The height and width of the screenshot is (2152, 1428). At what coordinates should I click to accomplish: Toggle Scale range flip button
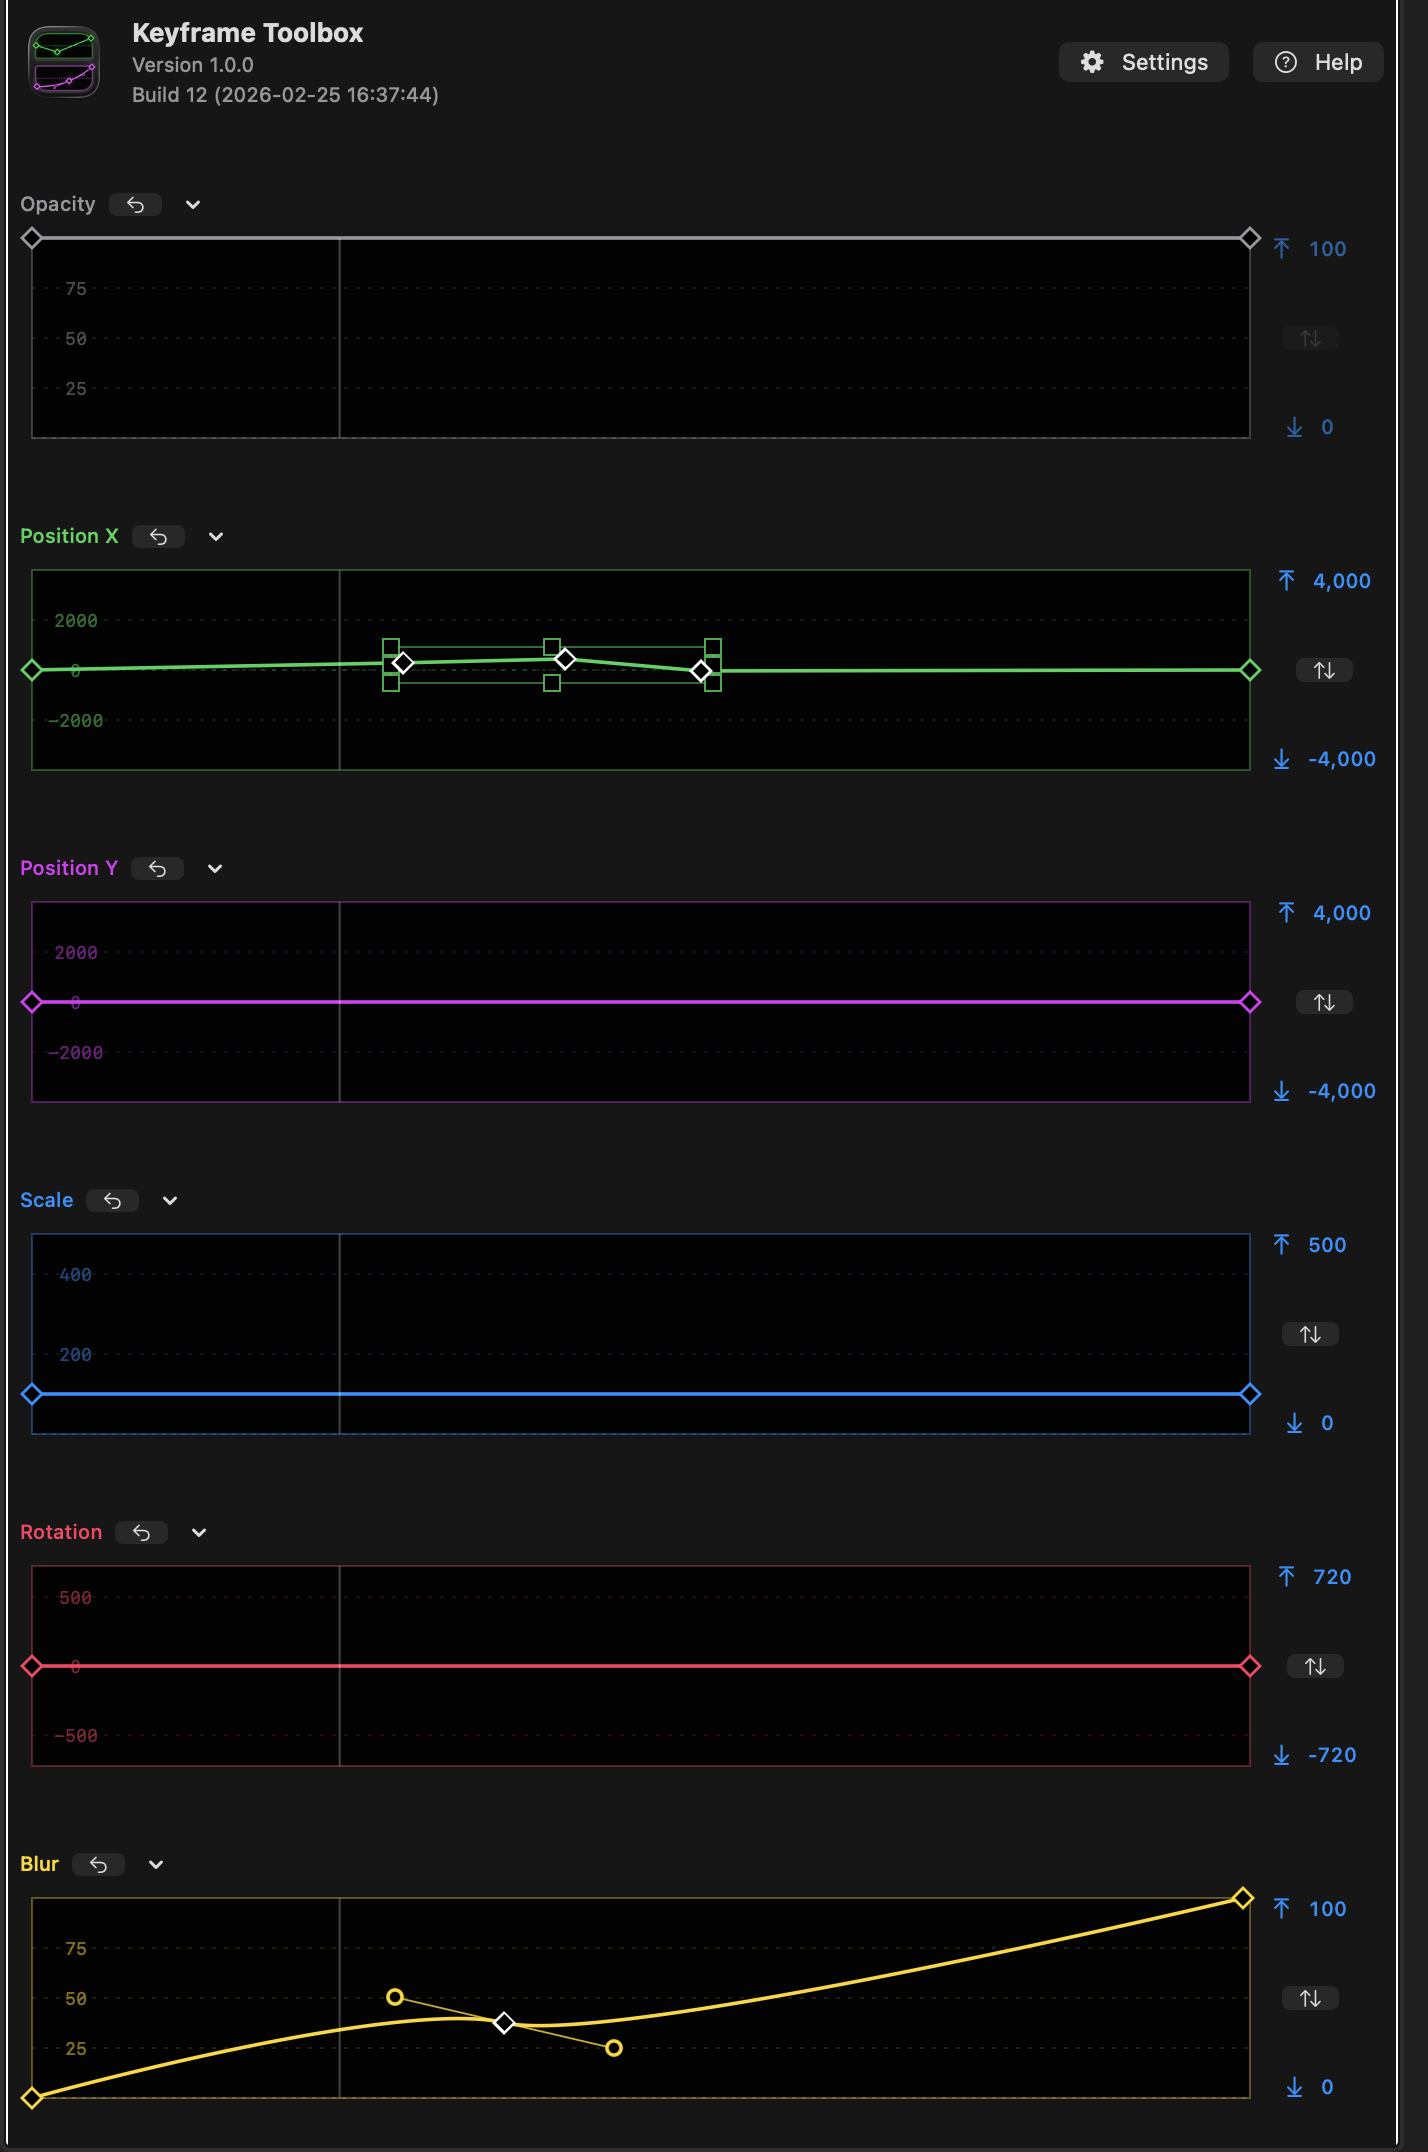coord(1310,1334)
